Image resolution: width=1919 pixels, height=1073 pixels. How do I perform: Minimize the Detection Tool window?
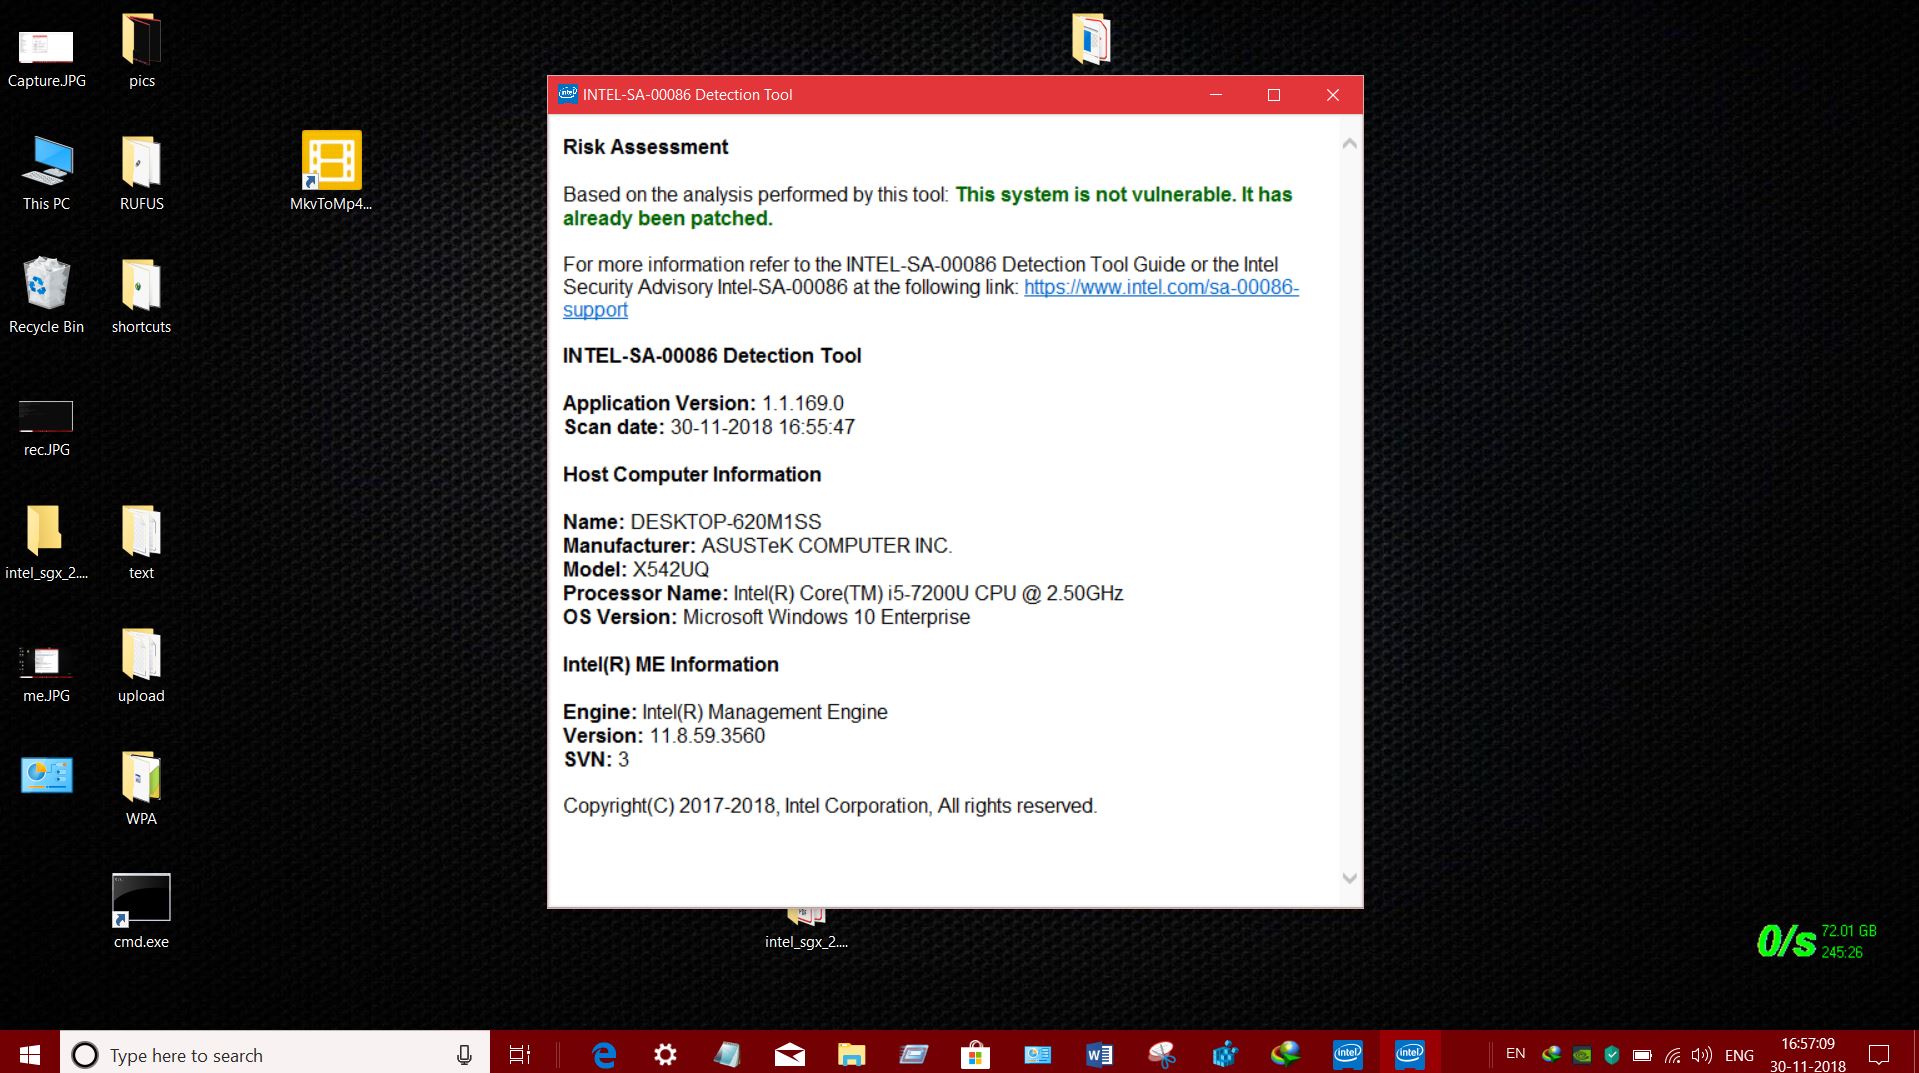1216,94
